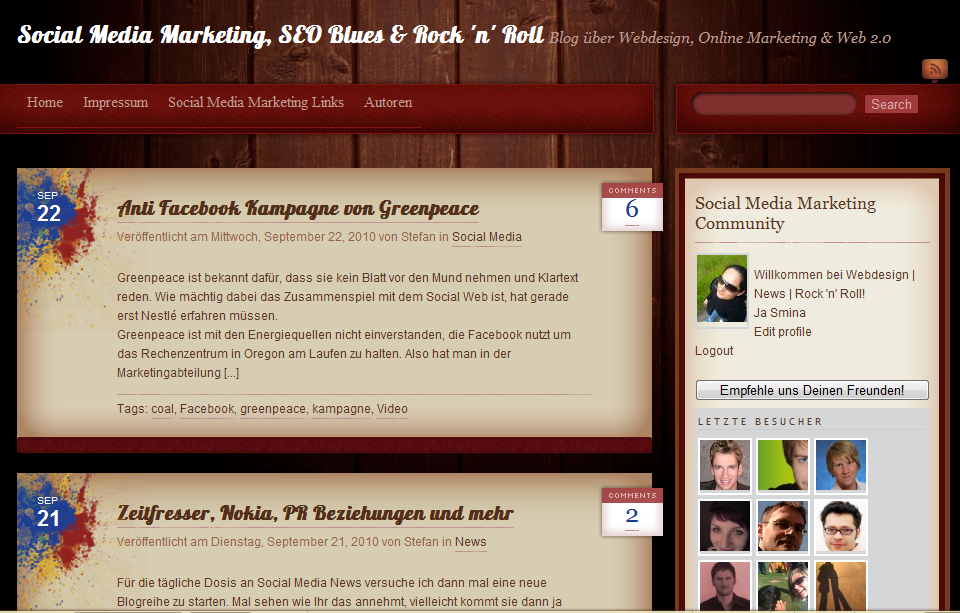Click the Sep 22 date badge
This screenshot has width=960, height=613.
pos(48,207)
